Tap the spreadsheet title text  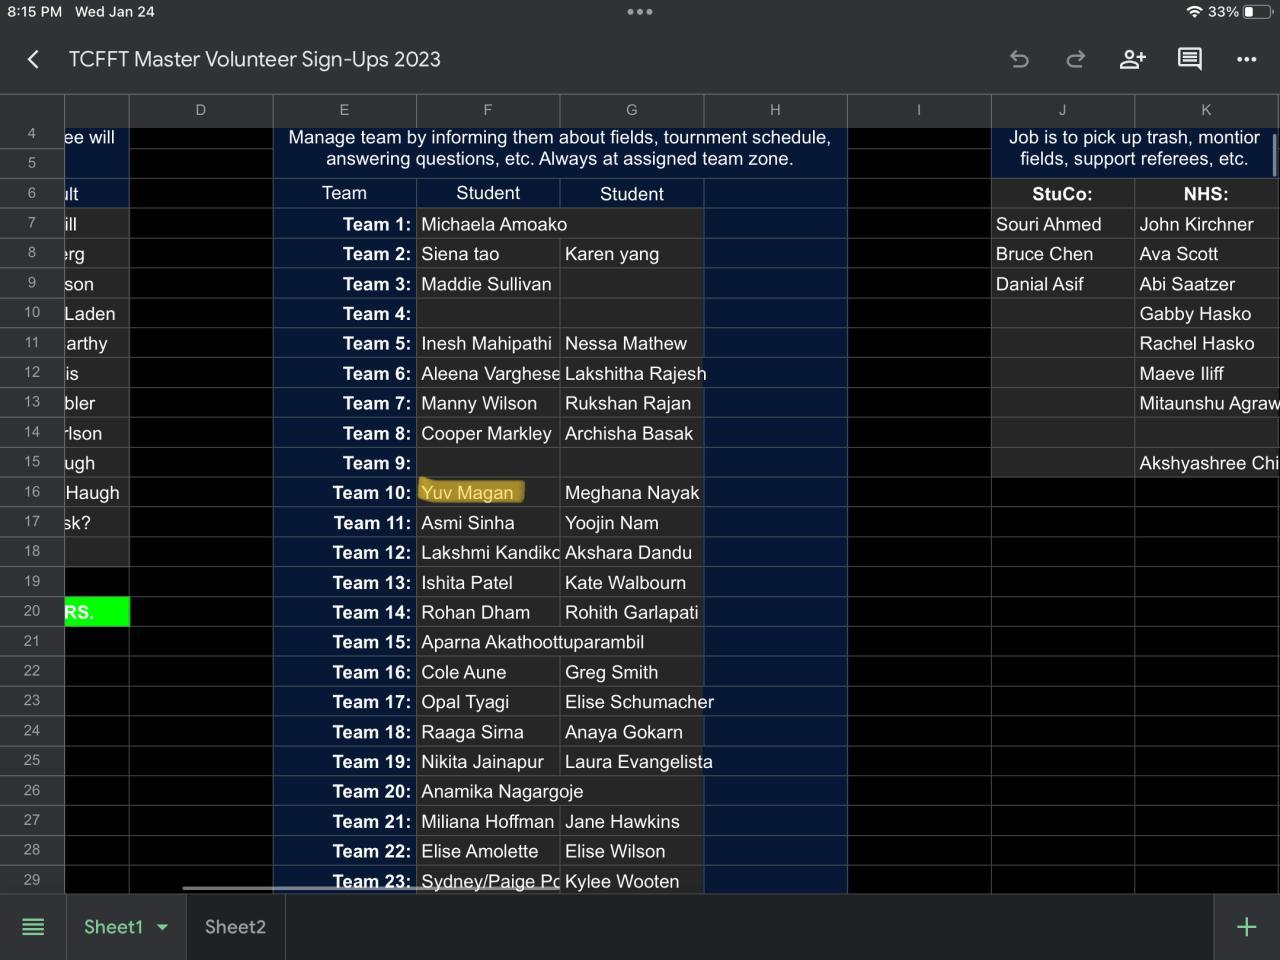click(x=254, y=60)
